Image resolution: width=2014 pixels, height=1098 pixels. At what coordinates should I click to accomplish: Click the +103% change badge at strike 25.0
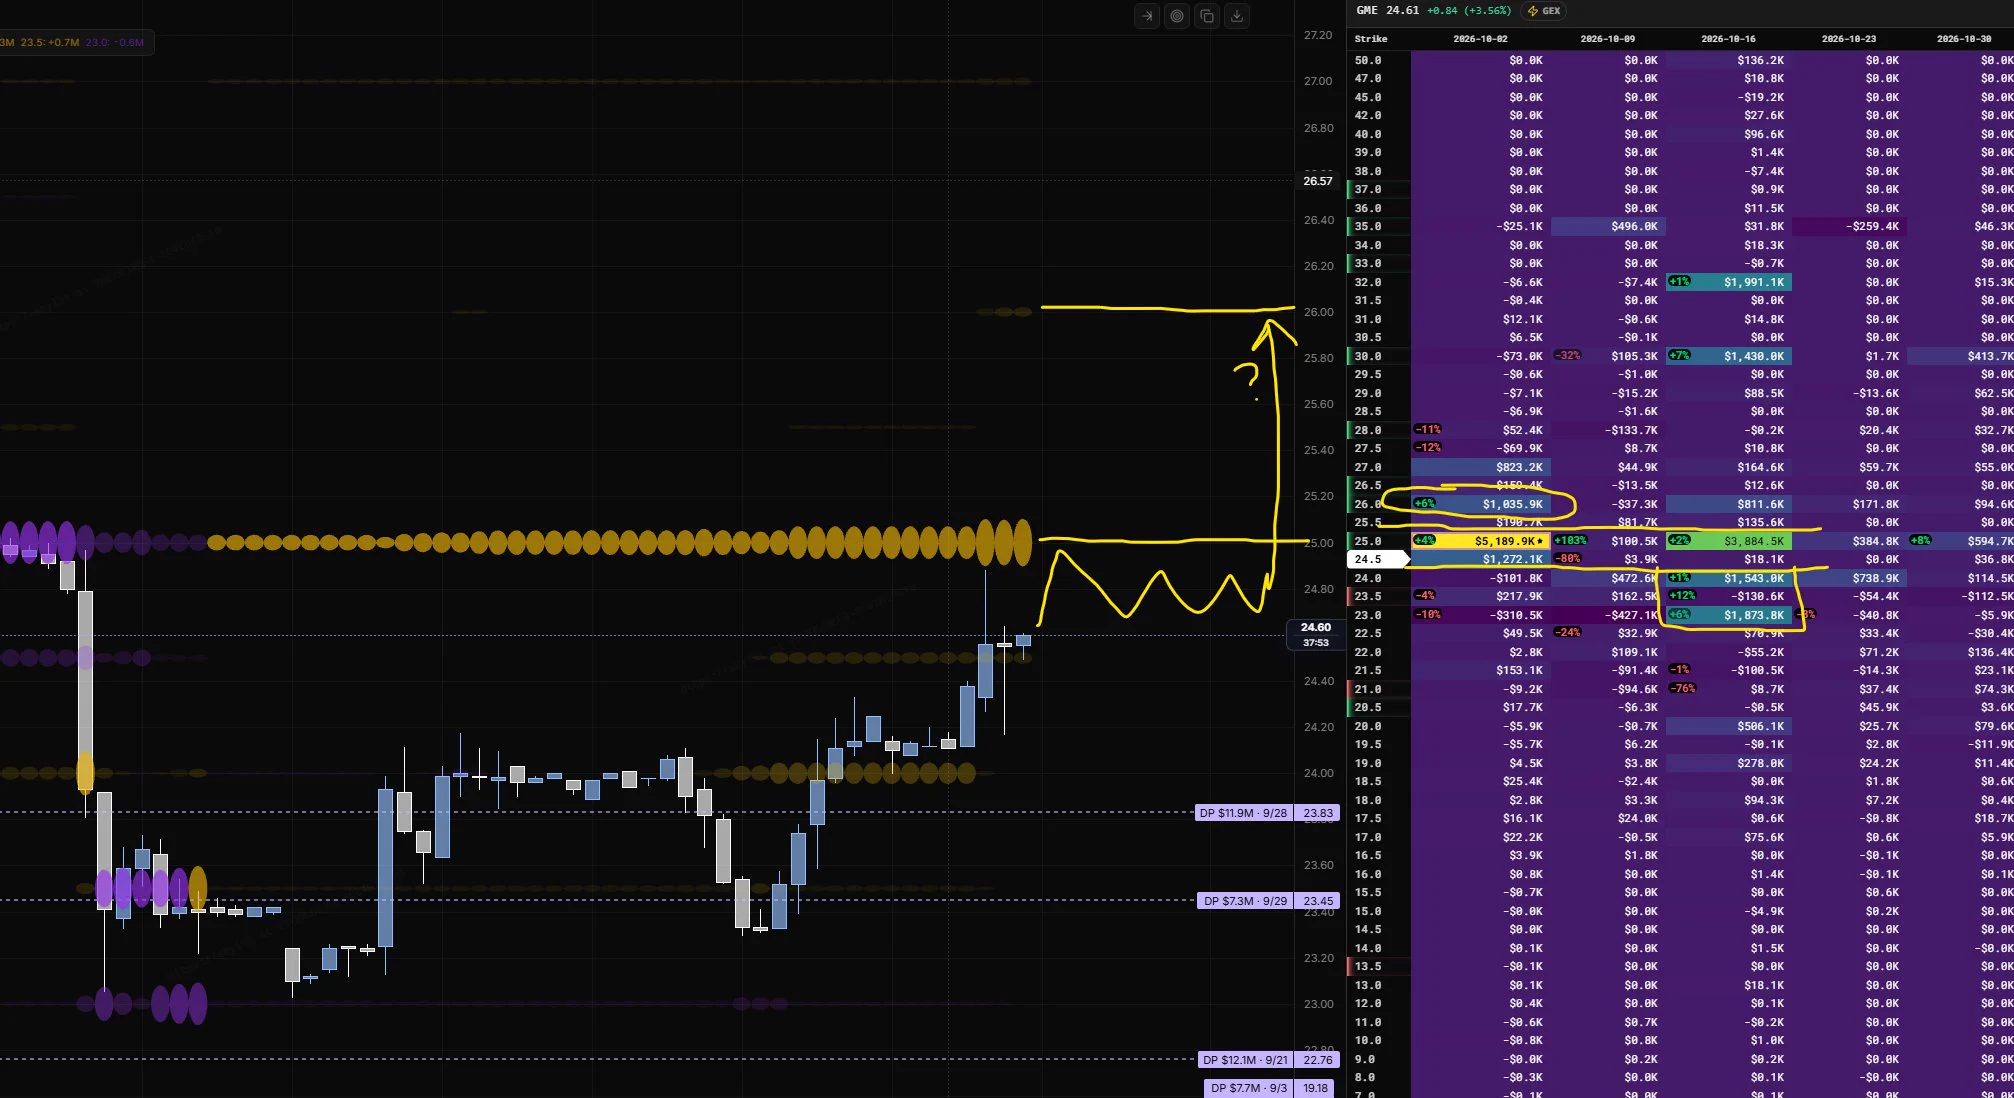click(1570, 540)
